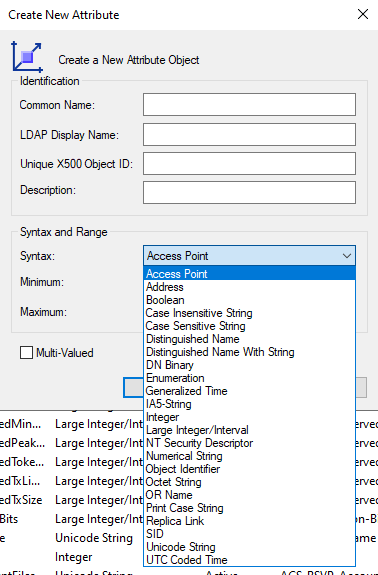Select Object Identifier syntax
The width and height of the screenshot is (378, 575).
tap(249, 469)
